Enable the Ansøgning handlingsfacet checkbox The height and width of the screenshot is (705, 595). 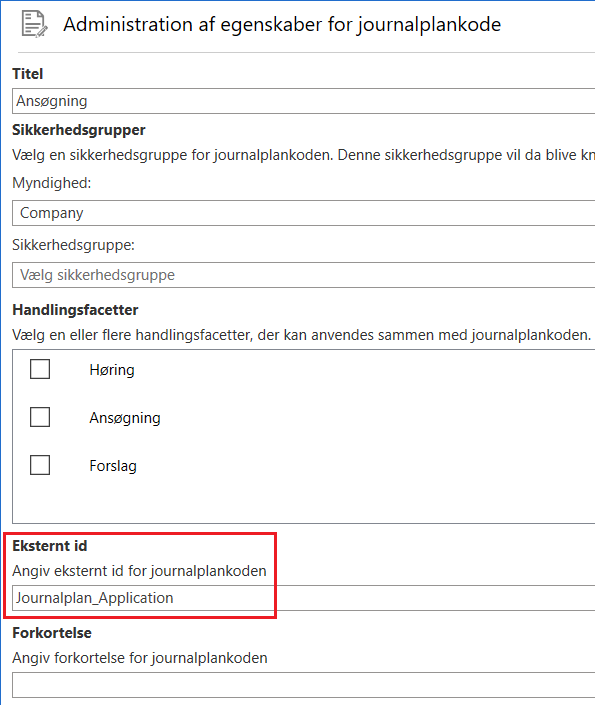(40, 417)
